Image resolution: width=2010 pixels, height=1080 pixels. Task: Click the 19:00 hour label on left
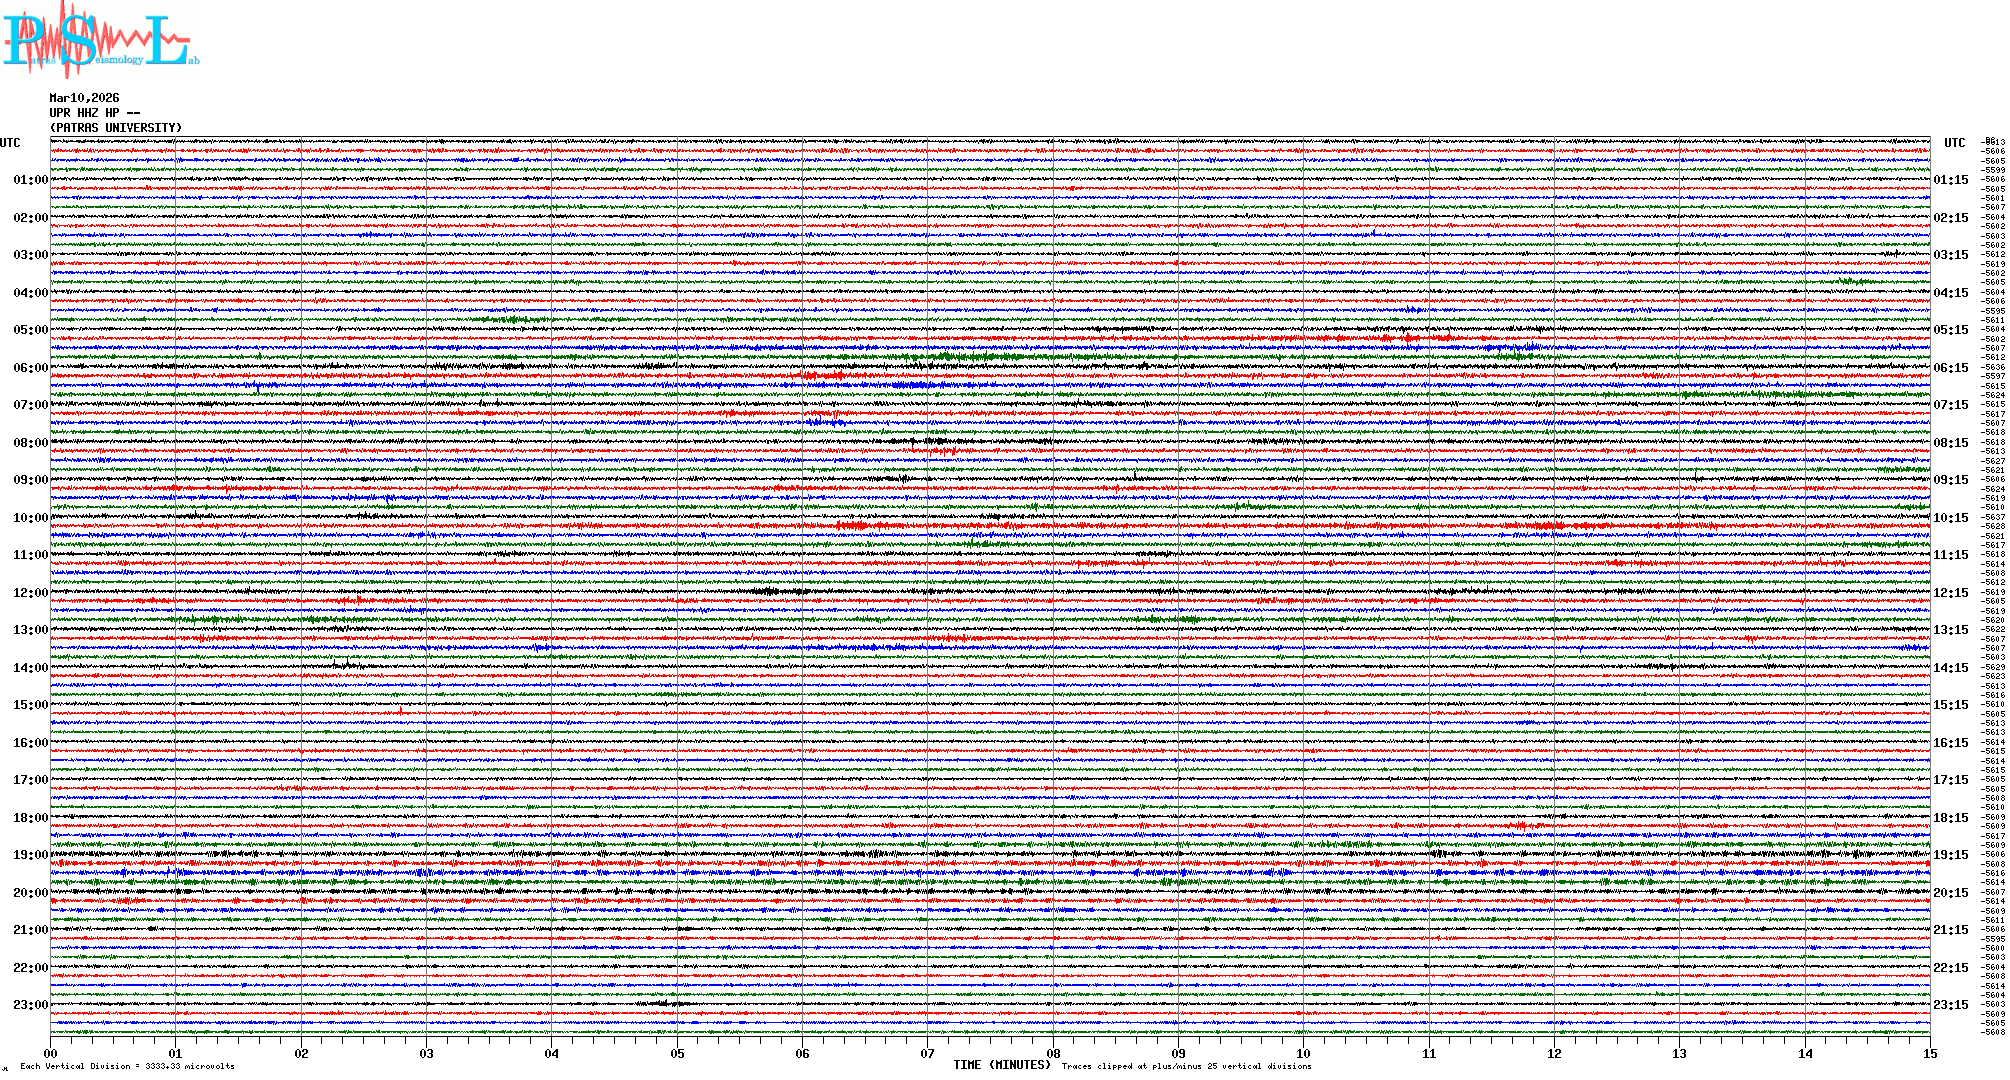point(30,855)
